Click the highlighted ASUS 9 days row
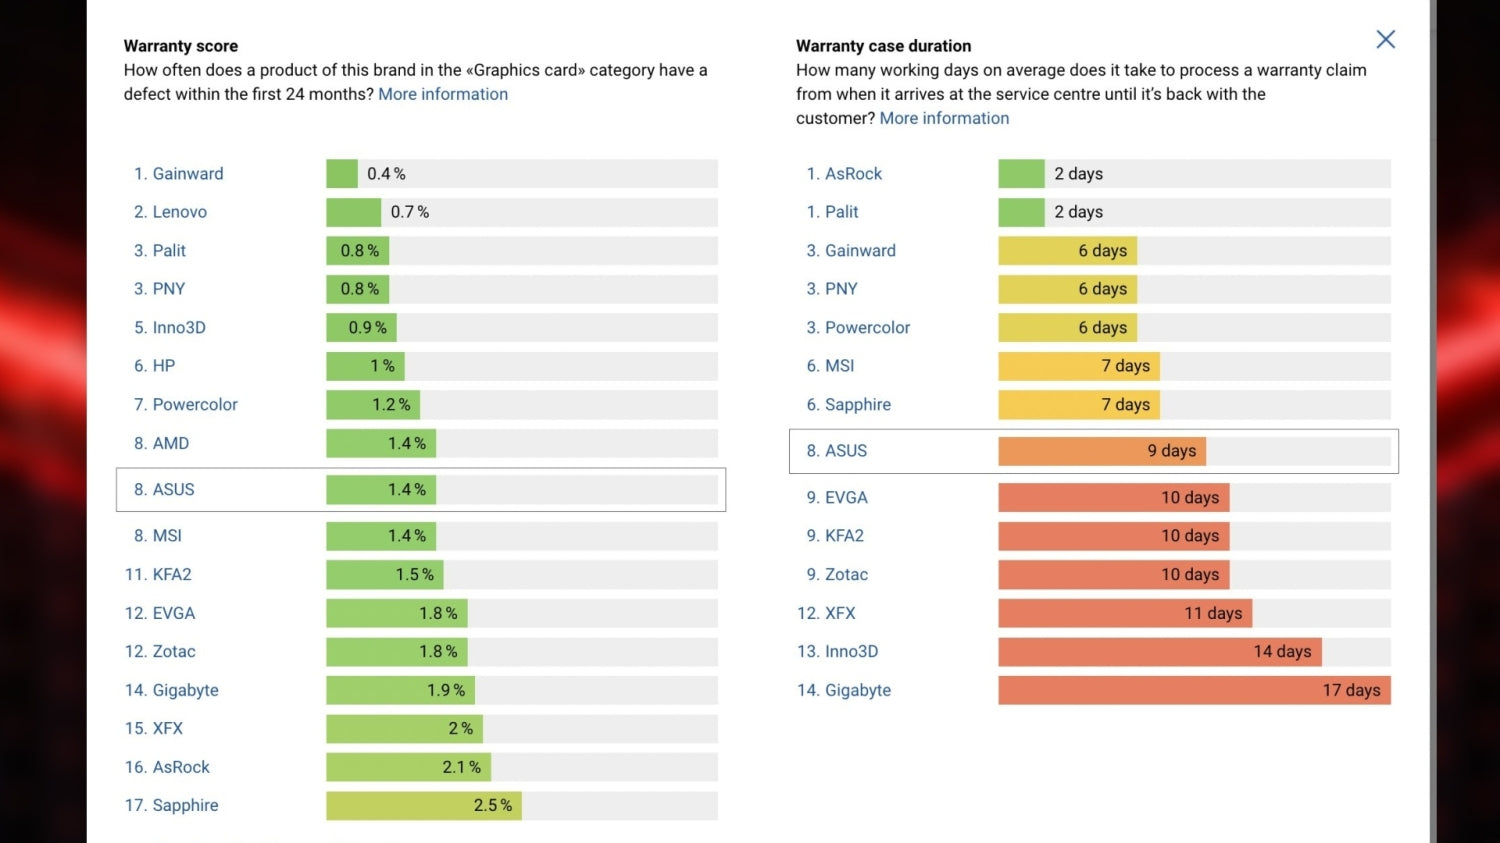Screen dimensions: 1500x843 1093,451
